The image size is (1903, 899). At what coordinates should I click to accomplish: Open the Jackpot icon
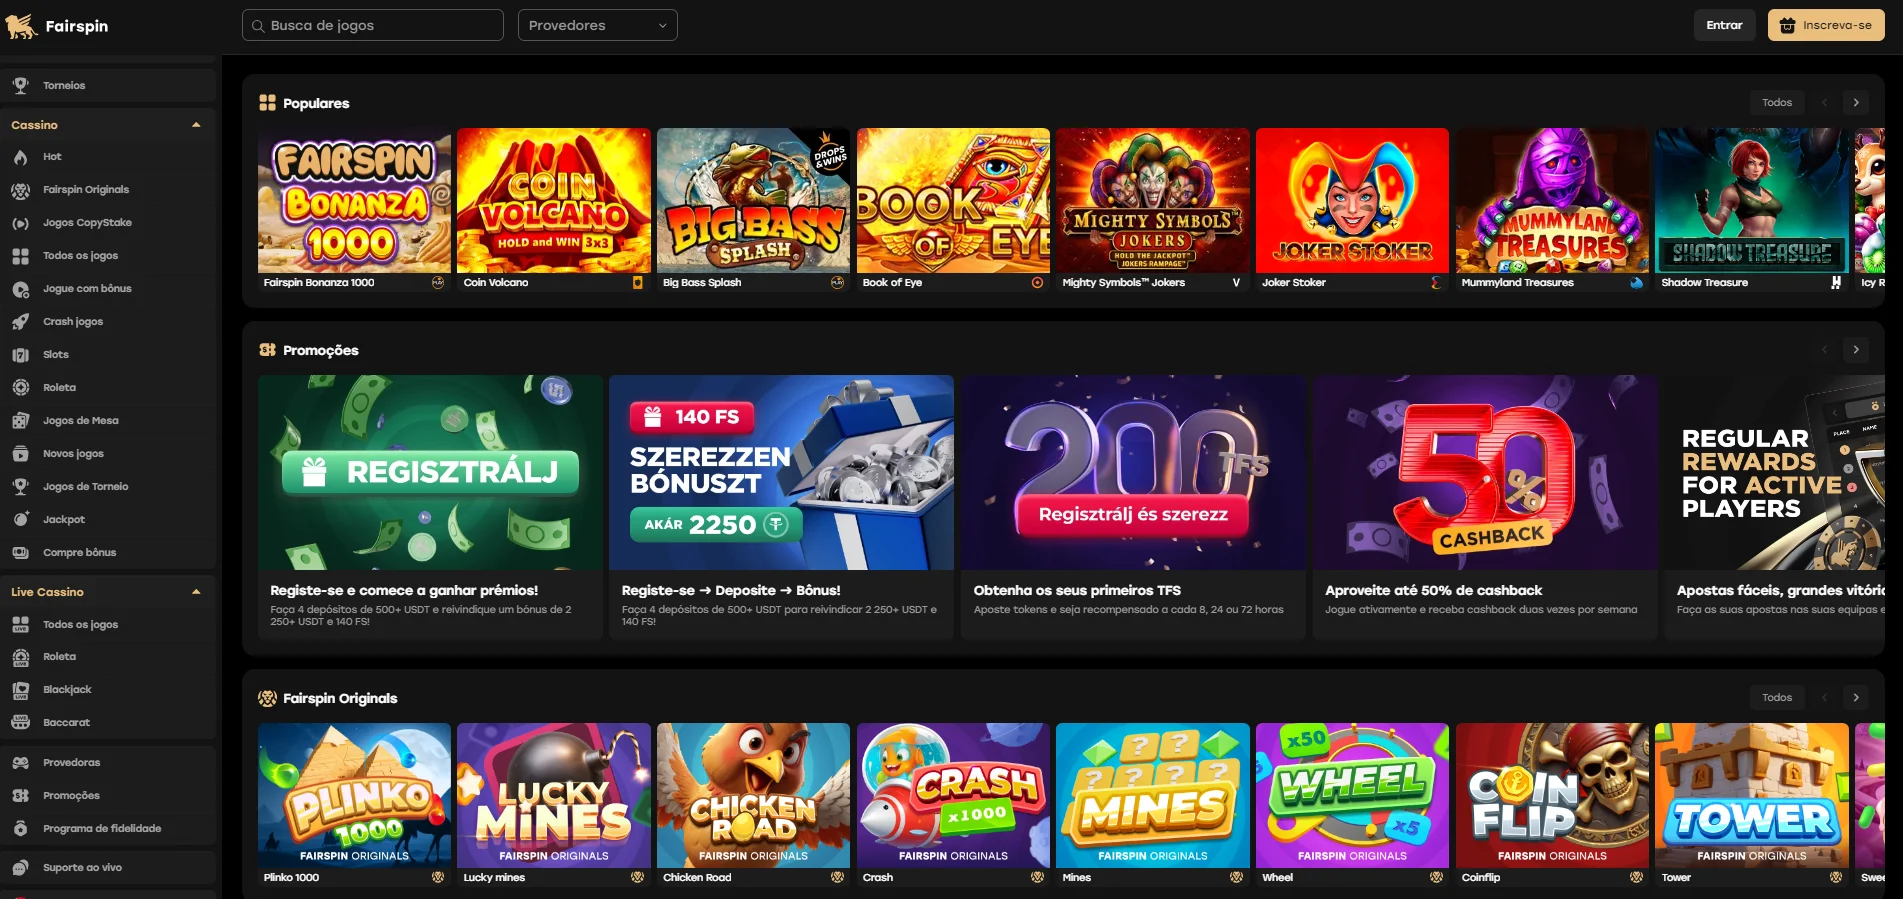point(20,520)
